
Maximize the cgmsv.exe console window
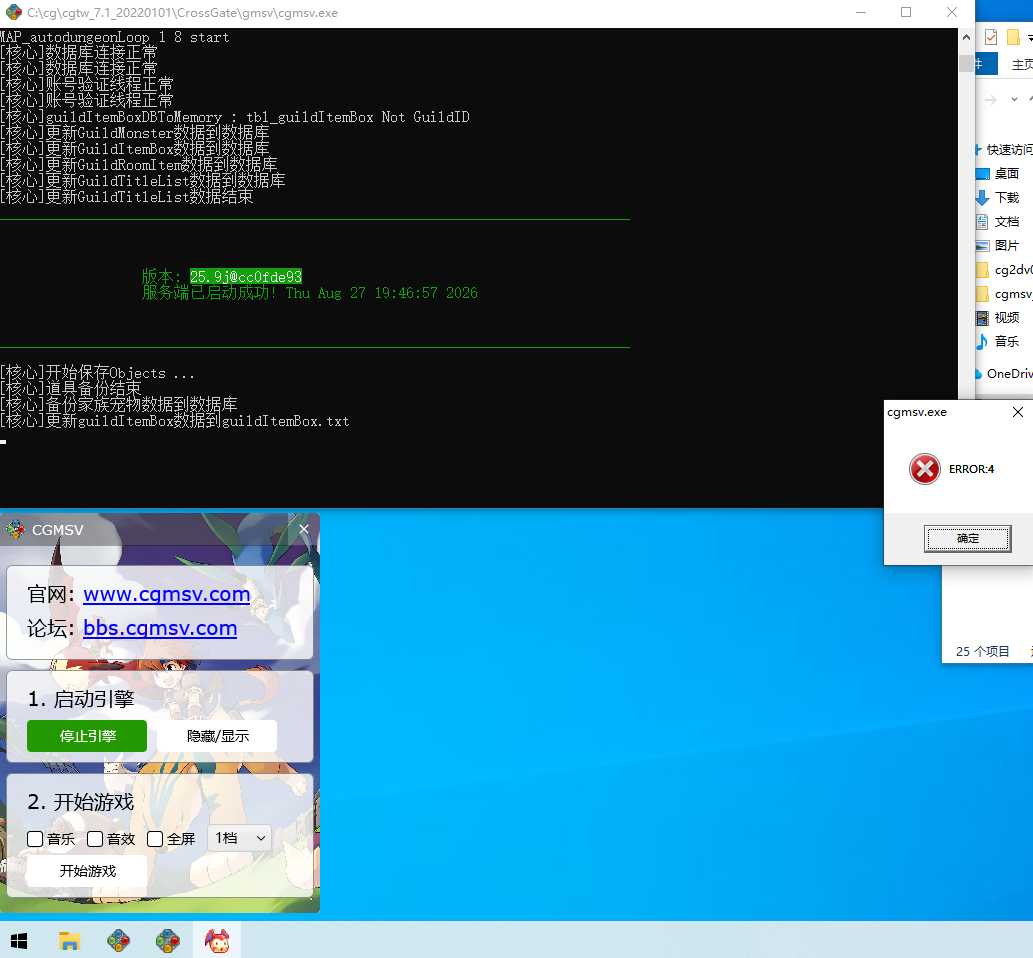tap(906, 13)
